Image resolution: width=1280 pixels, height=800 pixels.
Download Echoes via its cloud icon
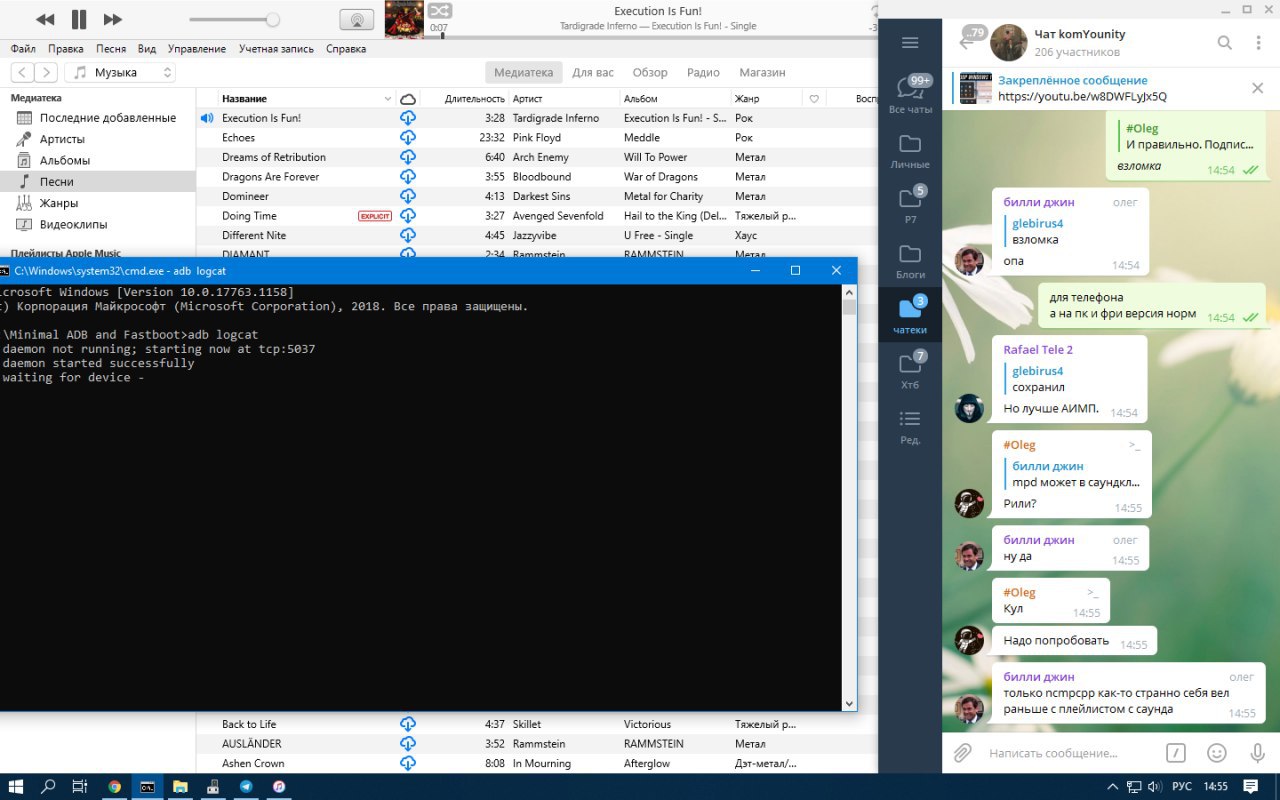tap(408, 138)
